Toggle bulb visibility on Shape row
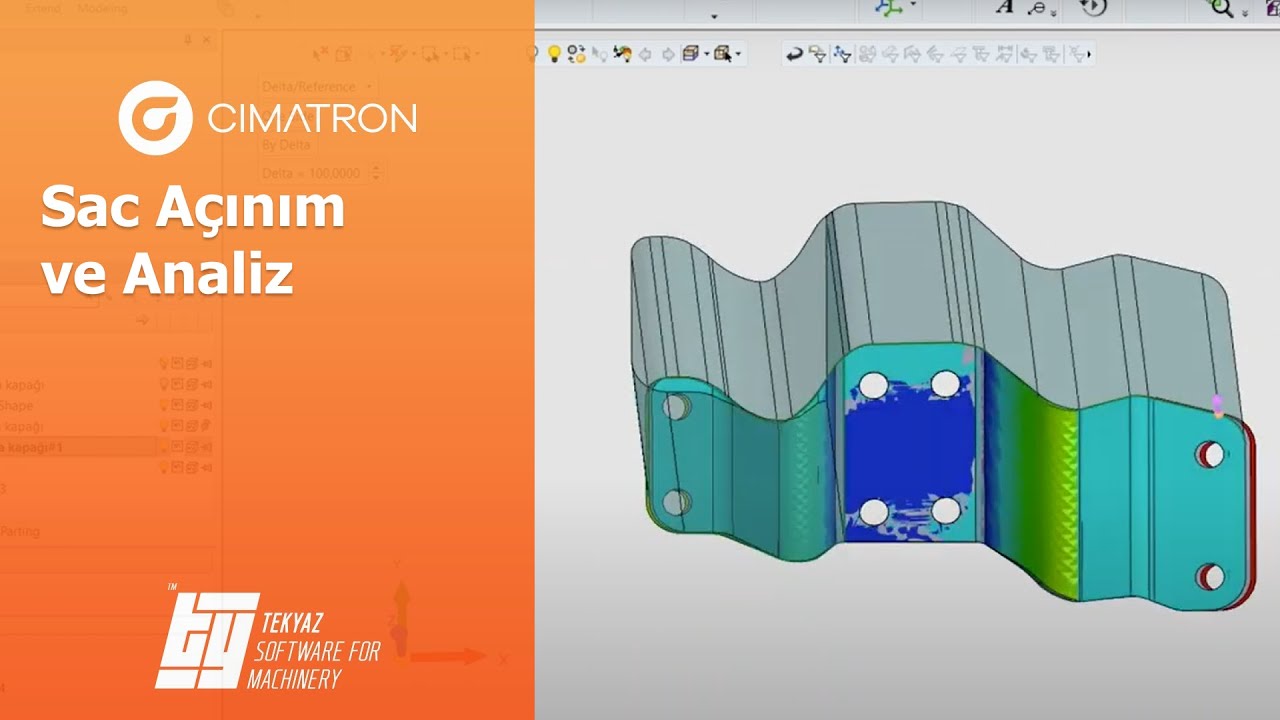Screen dimensions: 1280x720 [165, 405]
